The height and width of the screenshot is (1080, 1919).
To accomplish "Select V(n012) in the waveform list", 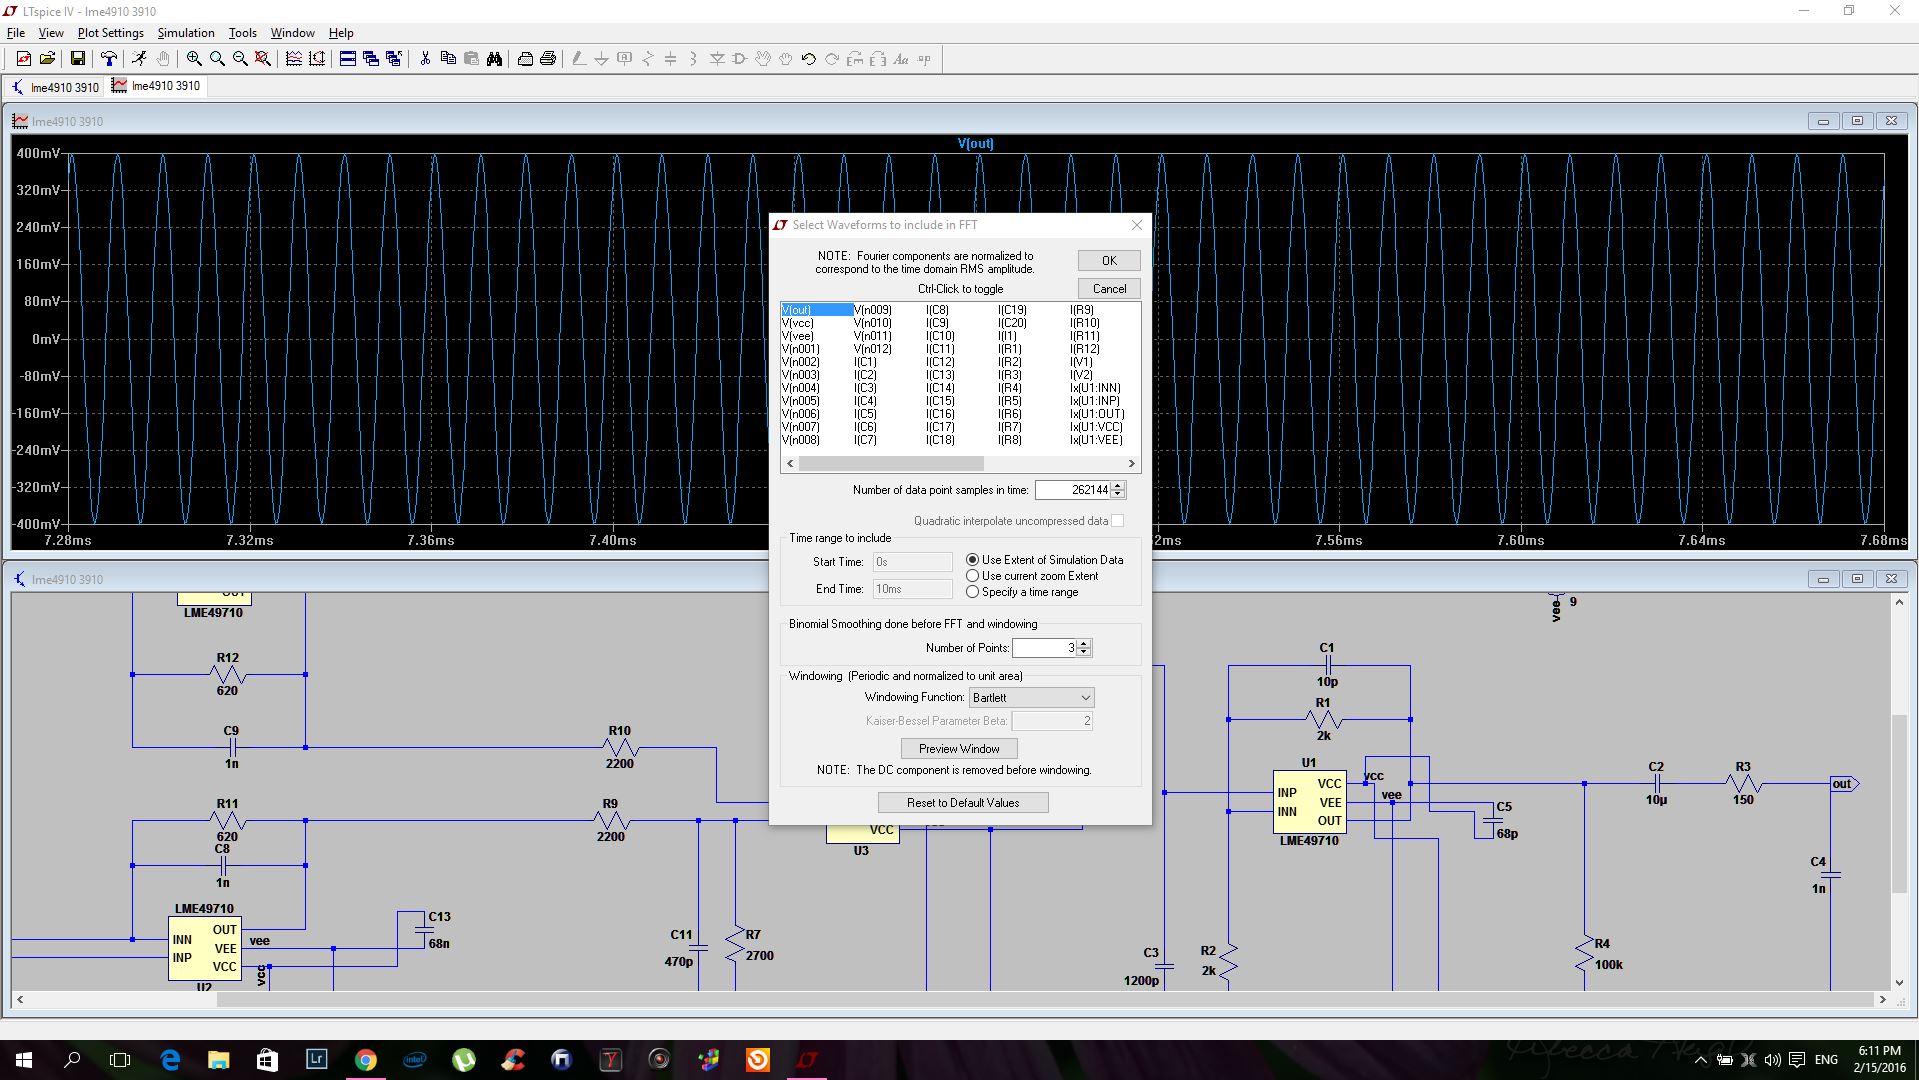I will click(873, 349).
